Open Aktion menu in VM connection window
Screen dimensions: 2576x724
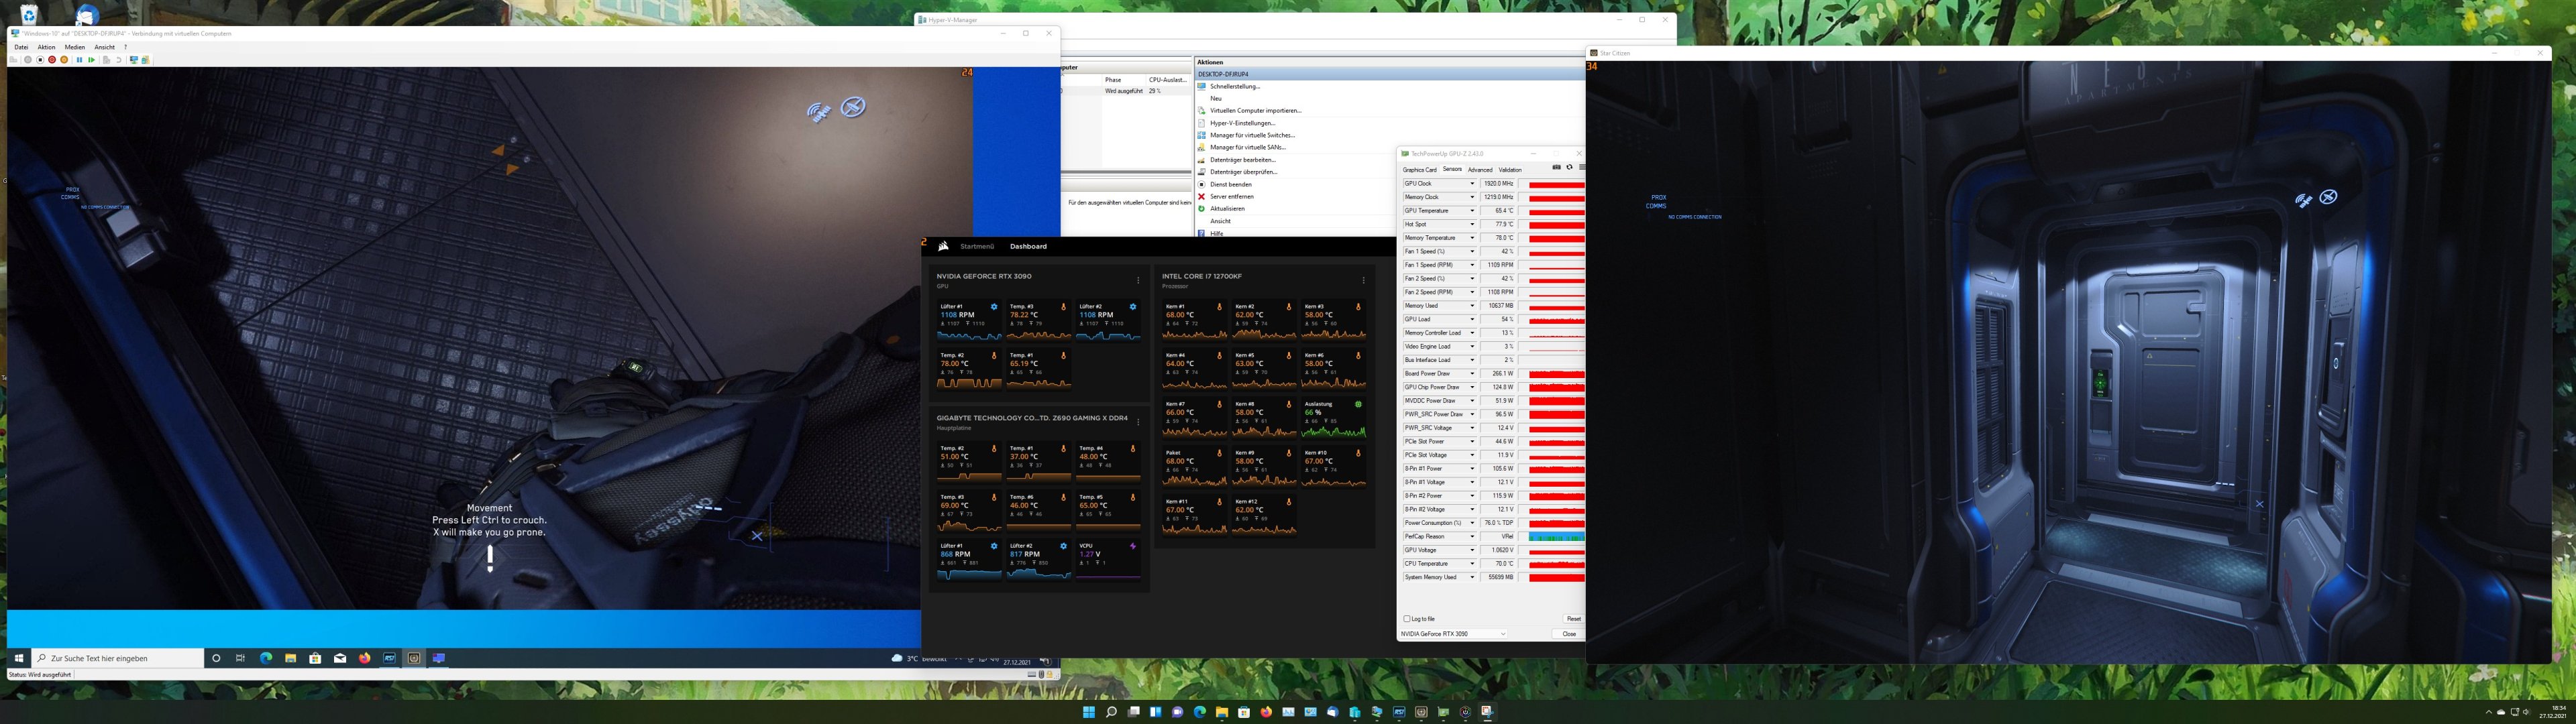point(46,47)
